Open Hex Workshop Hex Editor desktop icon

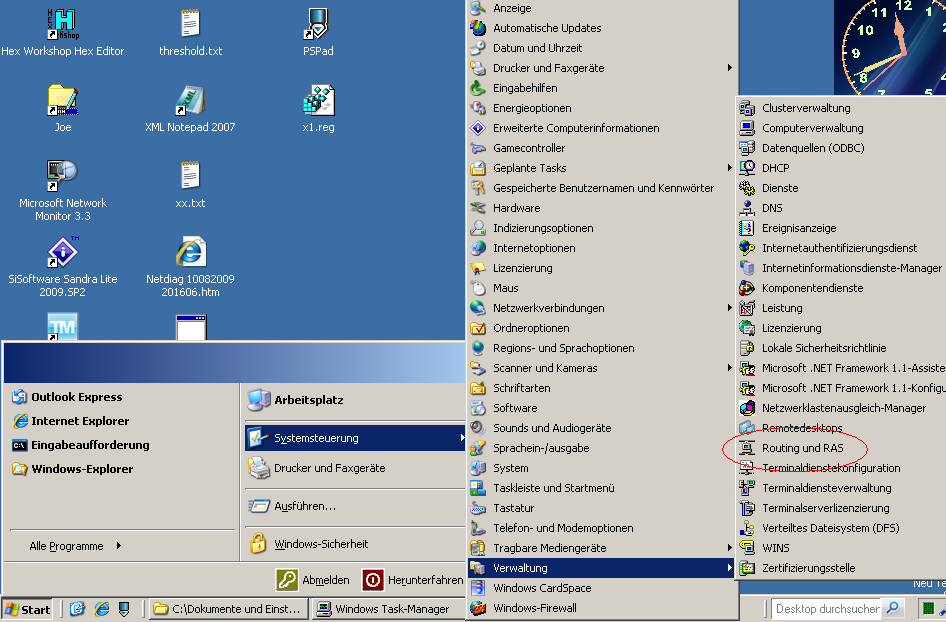(62, 33)
